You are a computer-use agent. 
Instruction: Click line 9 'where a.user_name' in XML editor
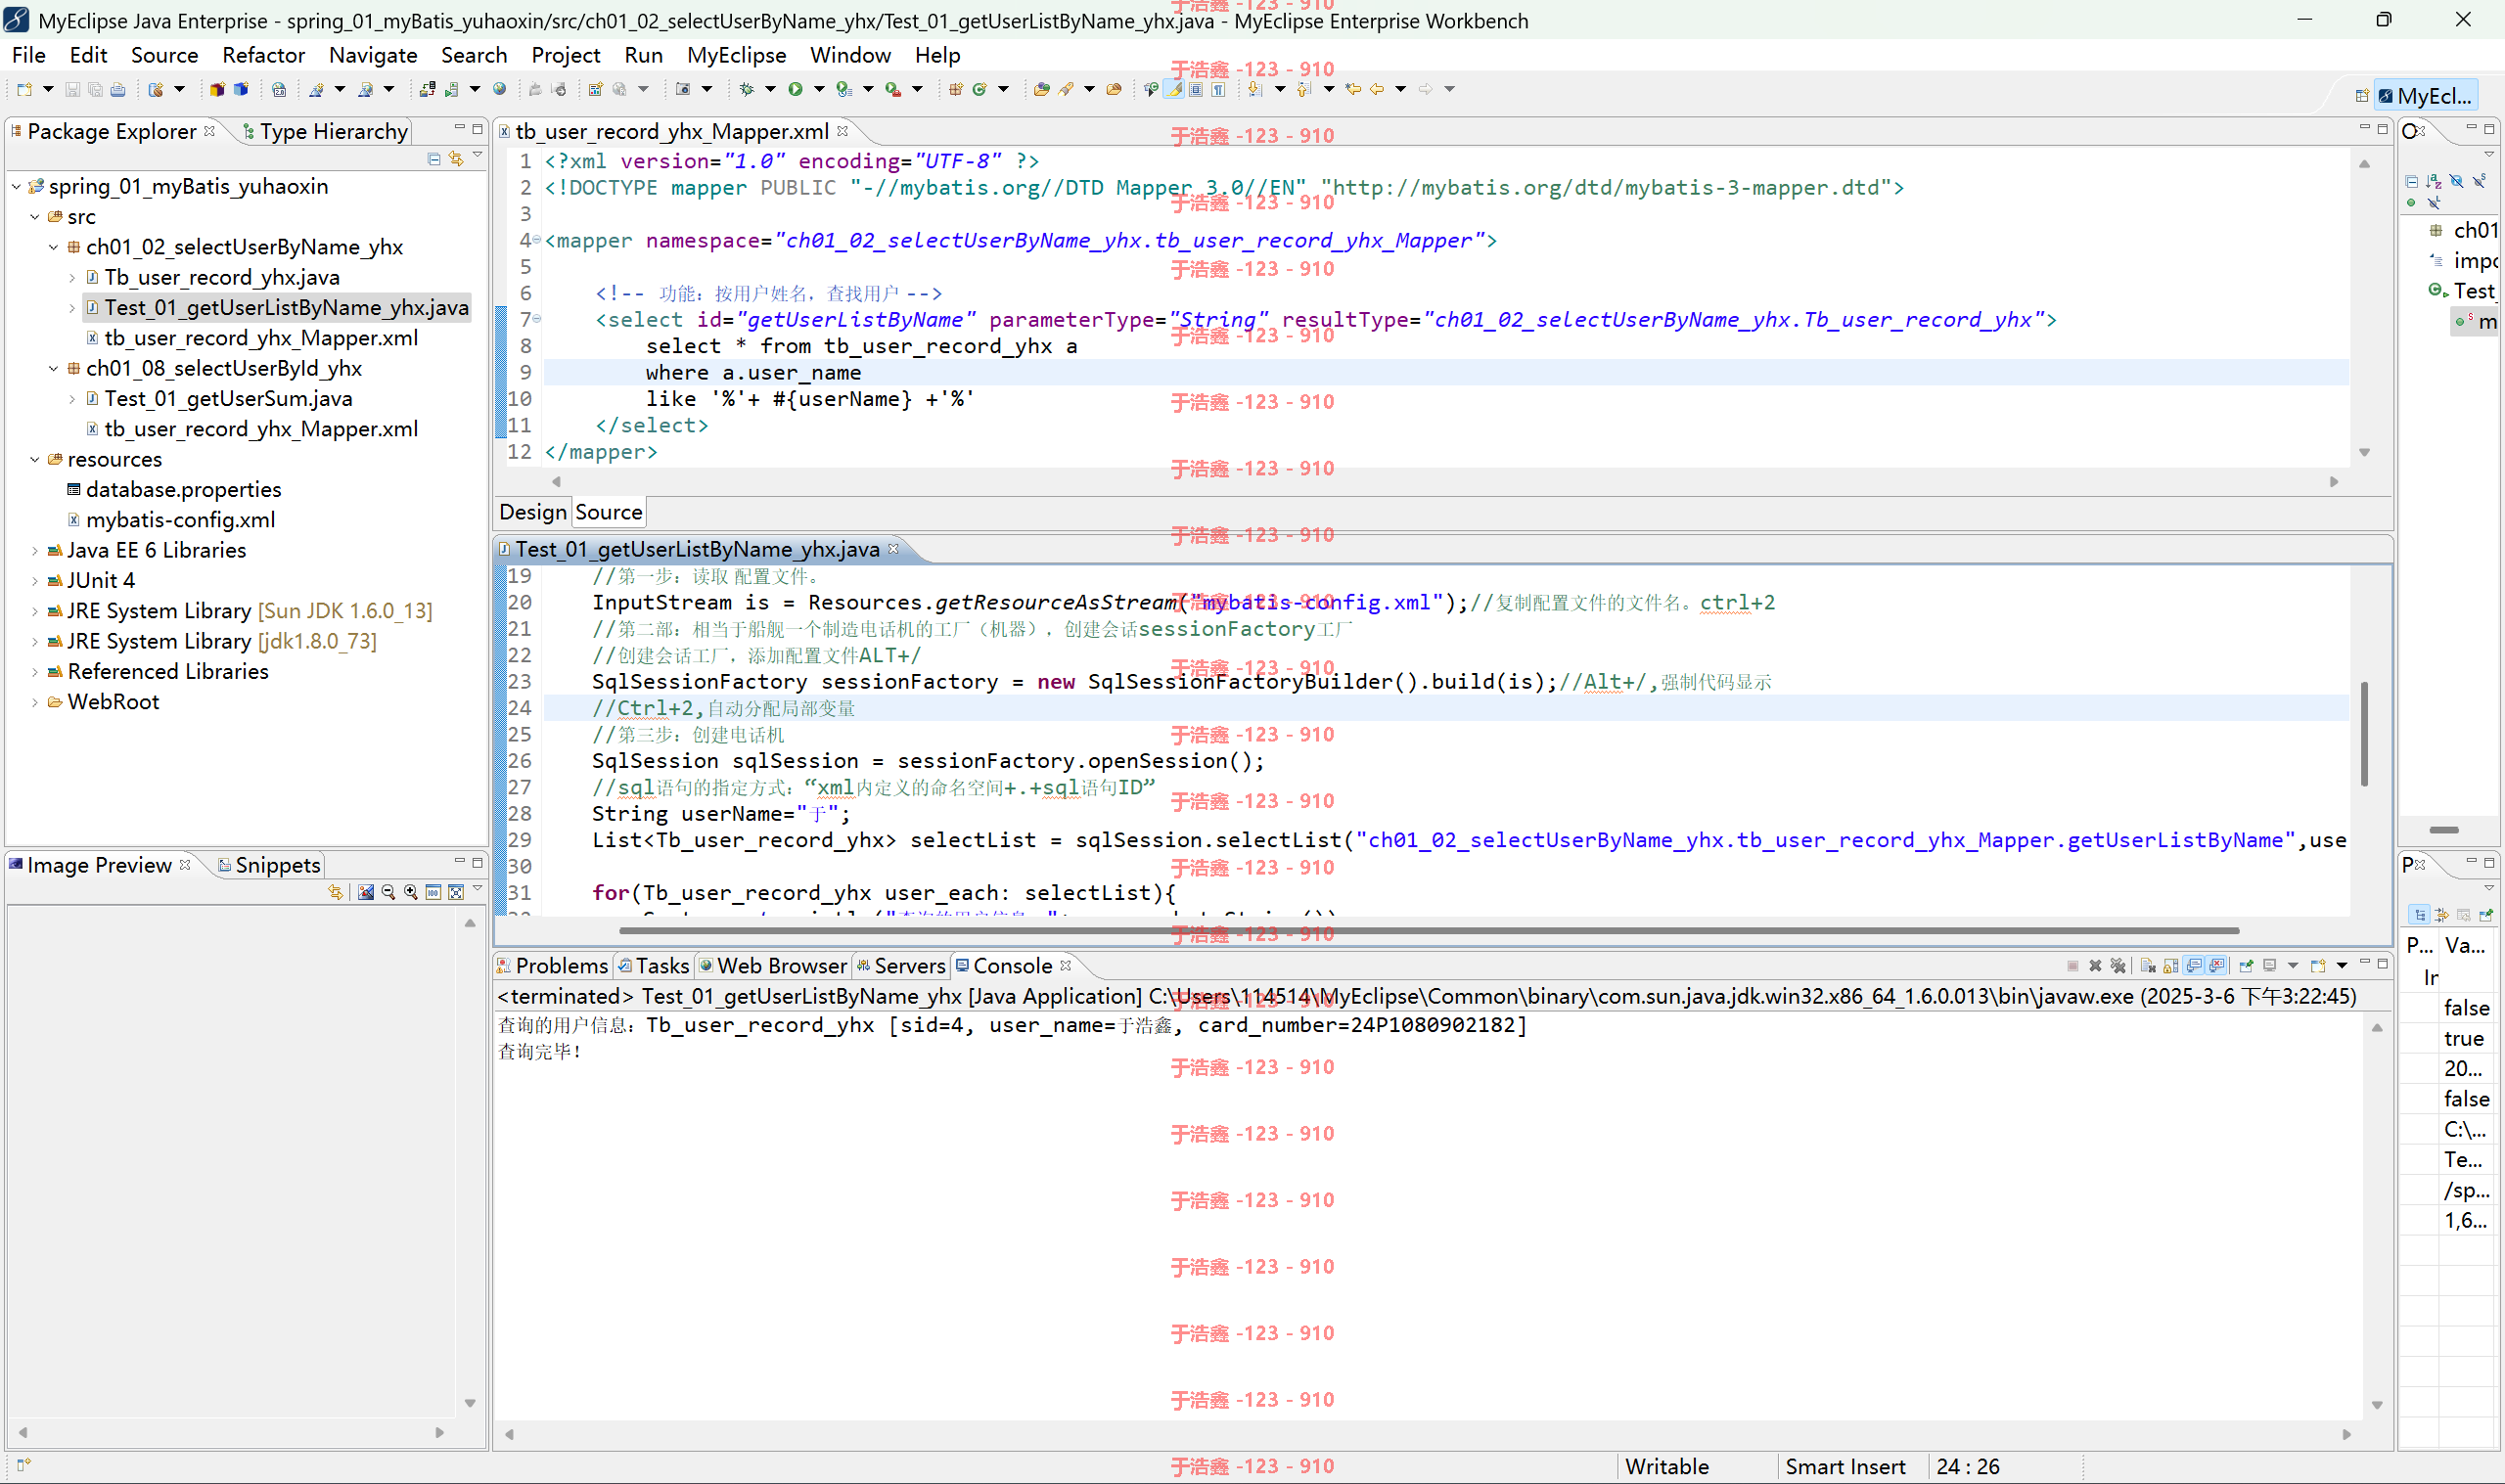pos(753,372)
